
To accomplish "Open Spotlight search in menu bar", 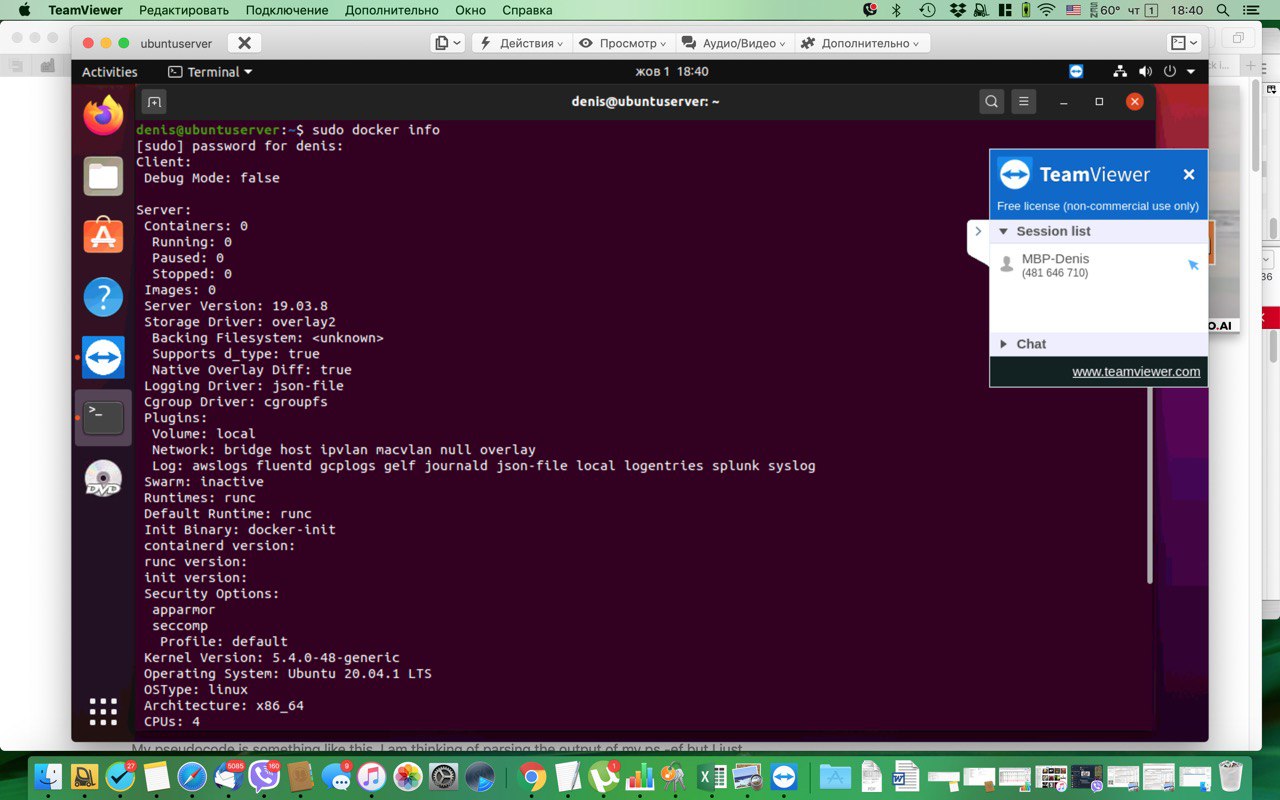I will click(1222, 10).
